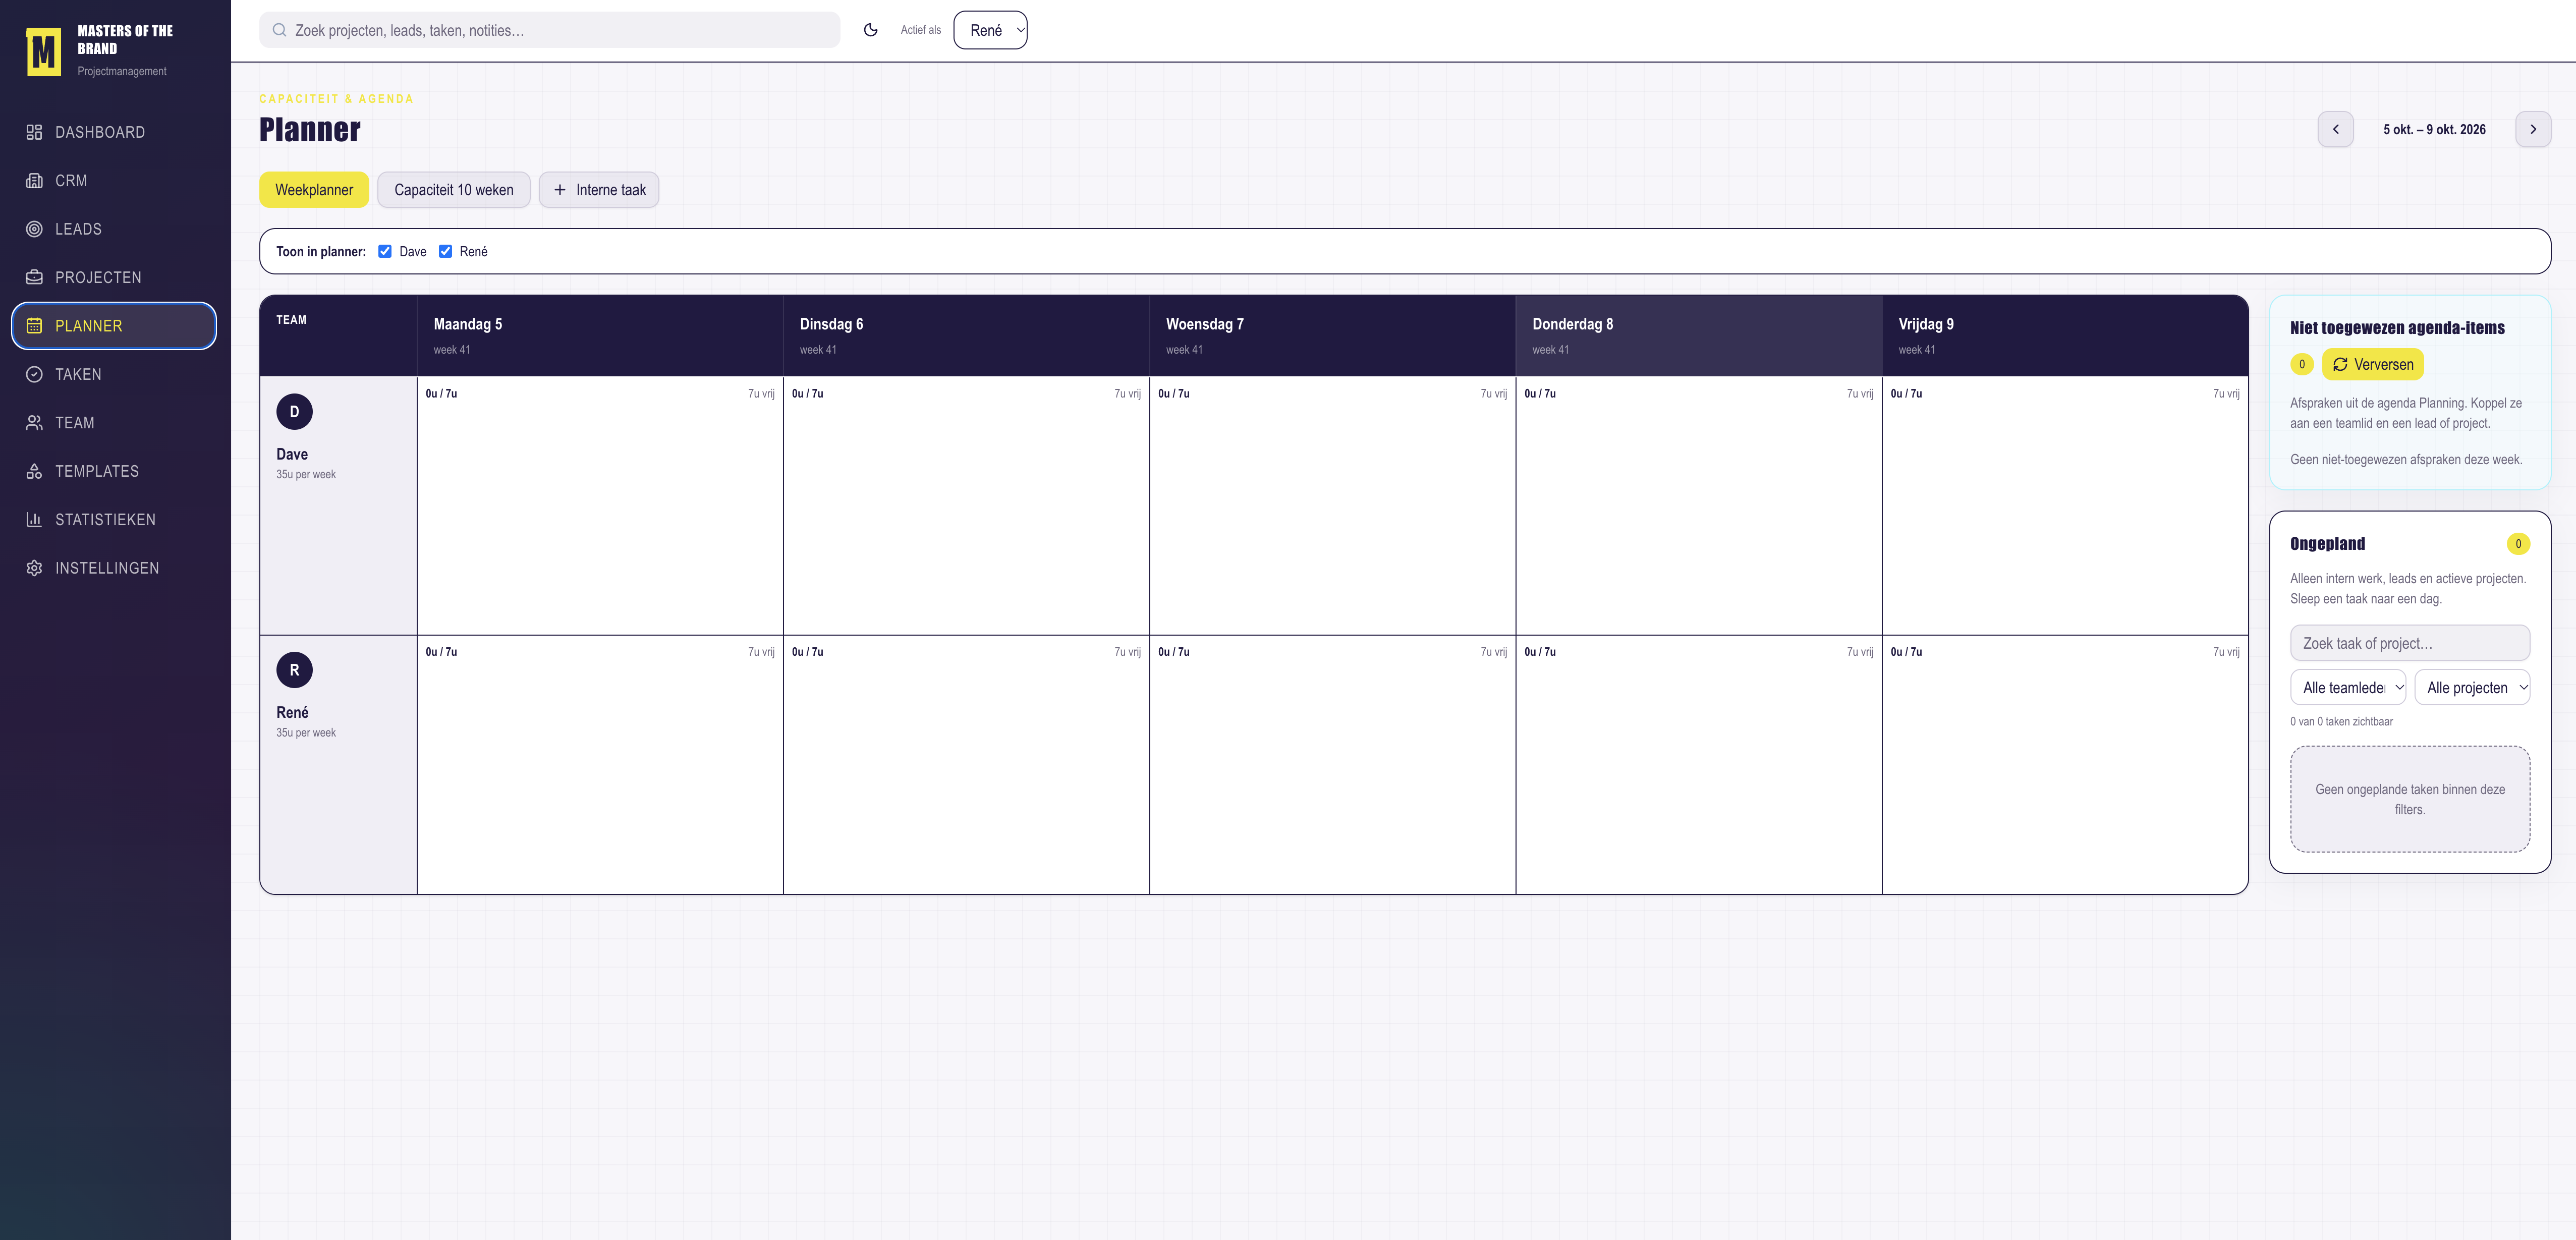This screenshot has width=2576, height=1240.
Task: Click the '0 van 0 taken zichtbaar' text
Action: 2341,722
